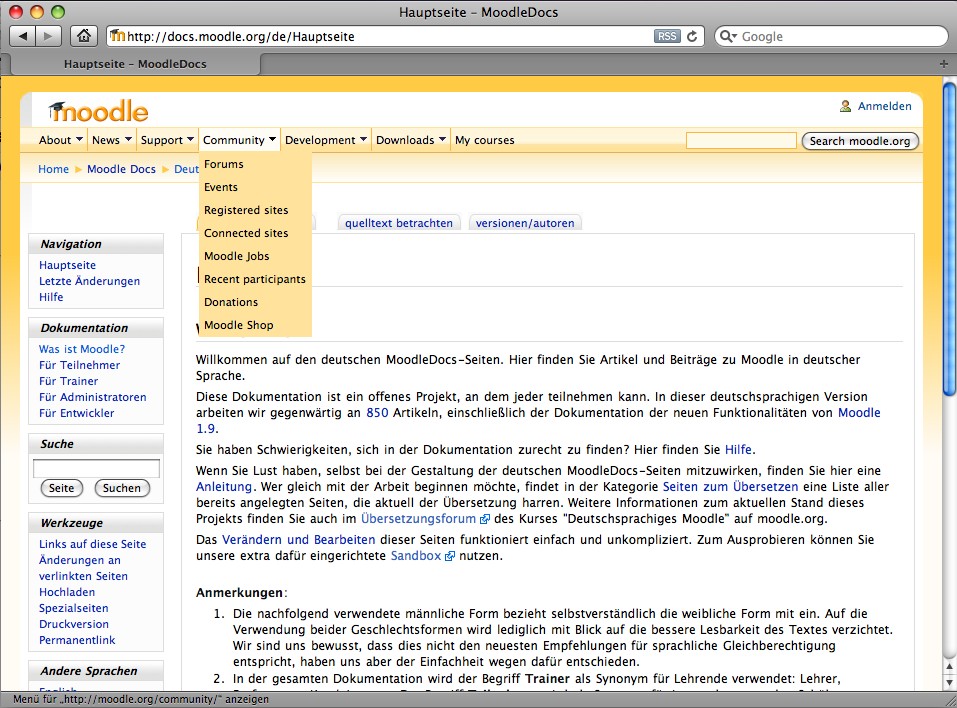Image resolution: width=957 pixels, height=708 pixels.
Task: Choose Connected sites in the Community menu
Action: coord(246,233)
